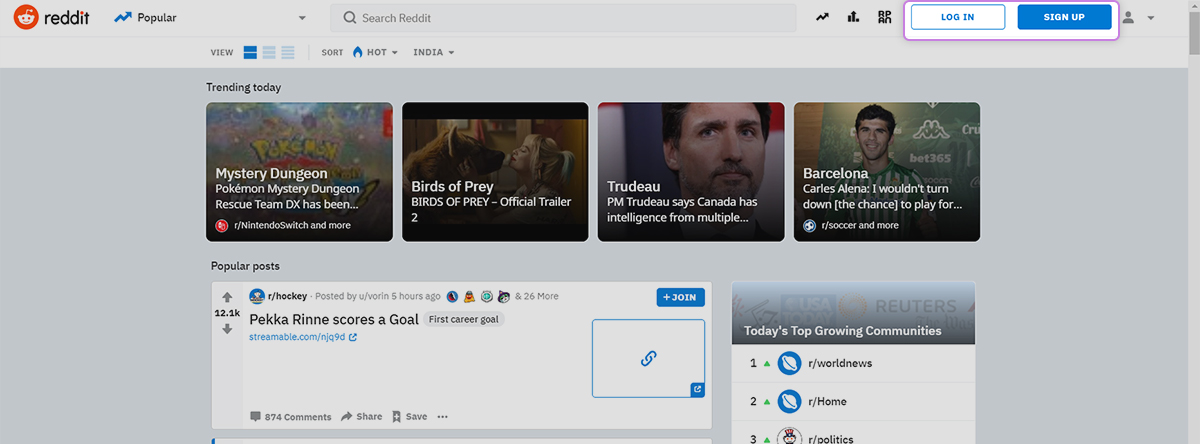
Task: Select the classic view layout icon
Action: pos(269,52)
